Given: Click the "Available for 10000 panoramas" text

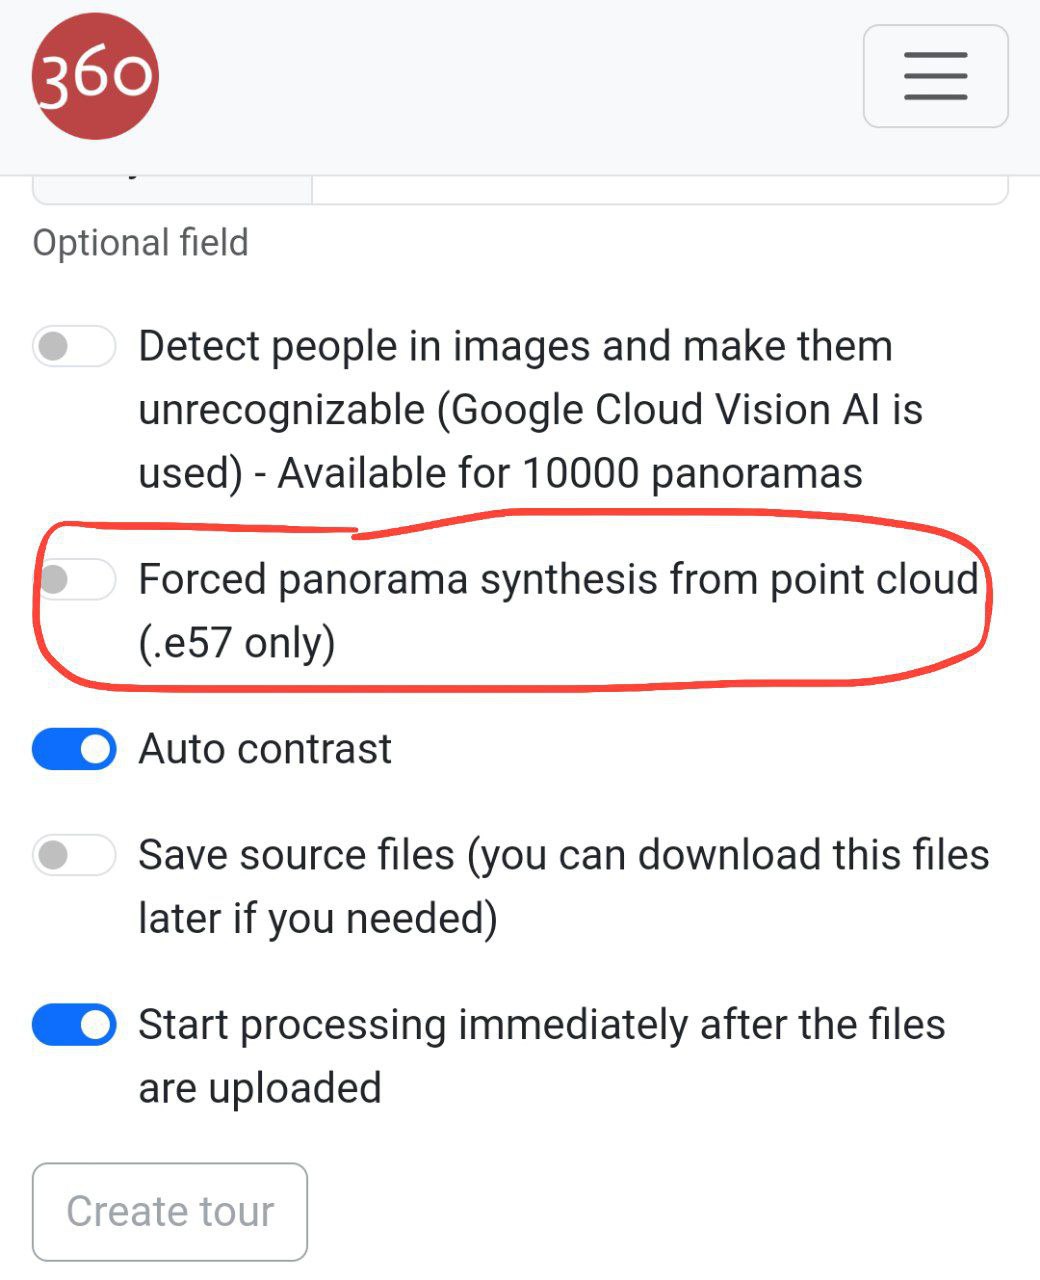Looking at the screenshot, I should (570, 473).
